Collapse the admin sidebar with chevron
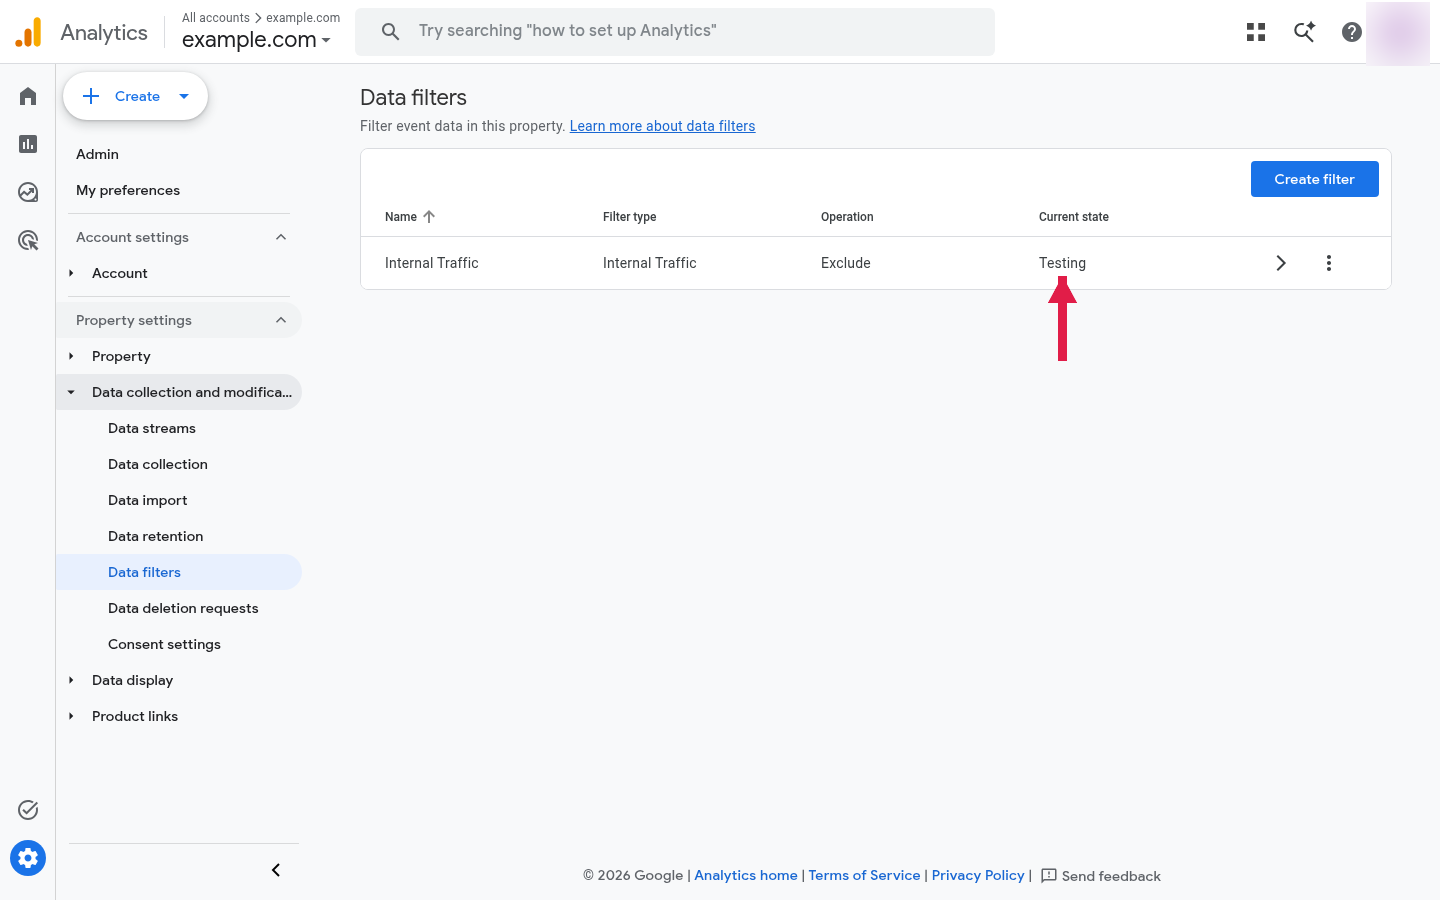Screen dimensions: 1440x900 tap(276, 870)
